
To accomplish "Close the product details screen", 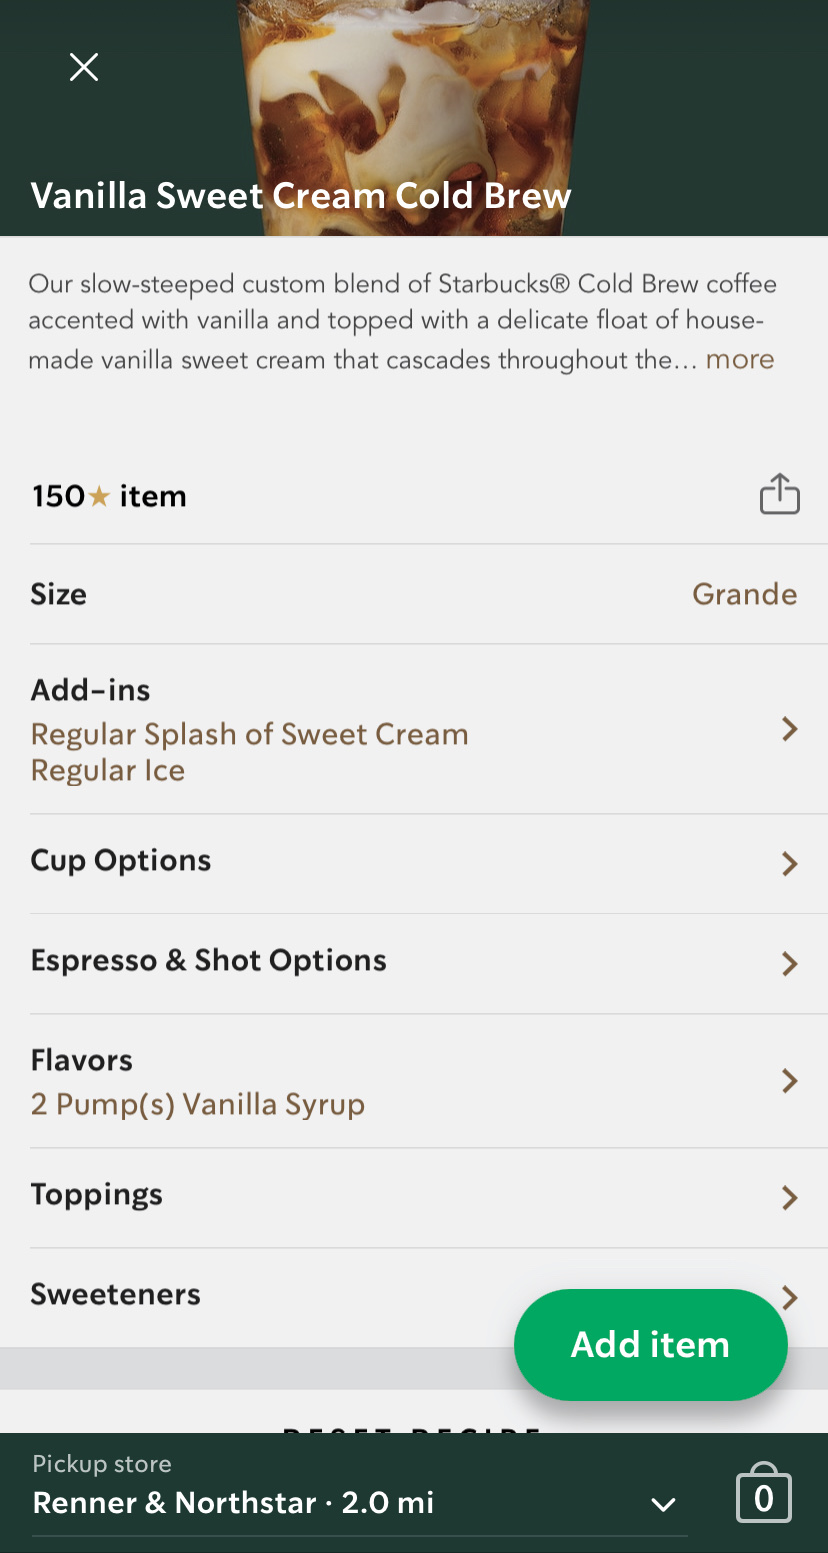I will (84, 67).
